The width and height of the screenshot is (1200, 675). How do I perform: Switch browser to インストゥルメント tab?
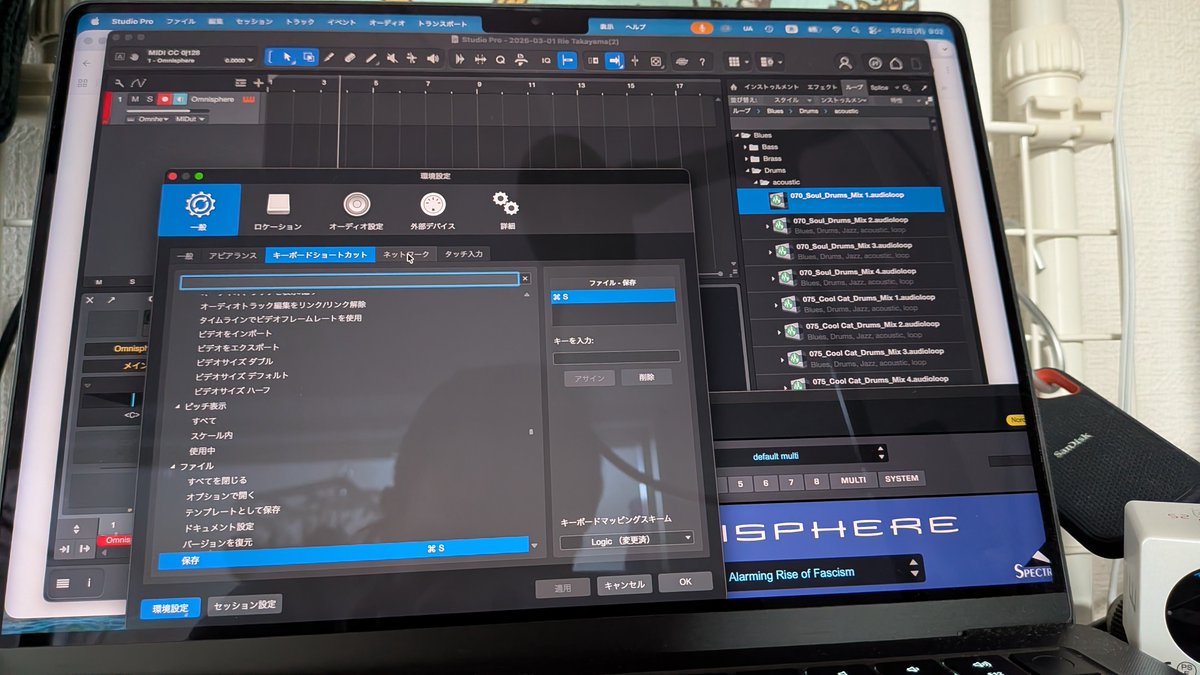(x=771, y=88)
